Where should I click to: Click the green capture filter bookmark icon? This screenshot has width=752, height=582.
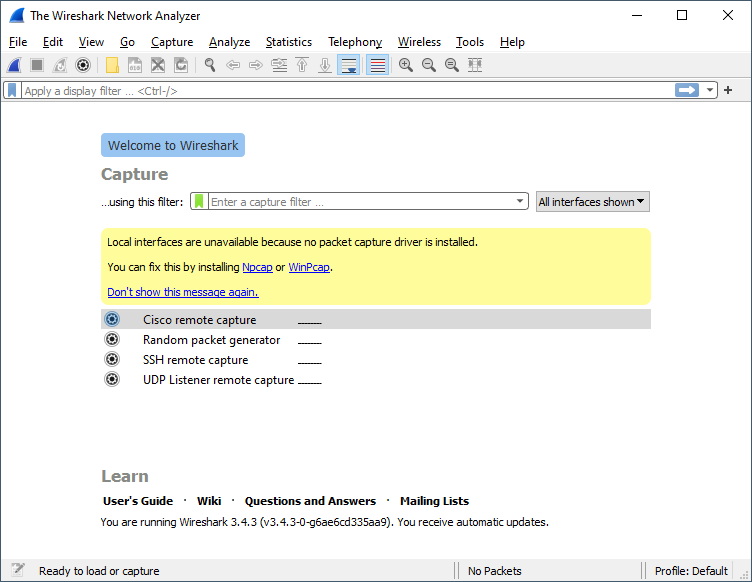(199, 201)
